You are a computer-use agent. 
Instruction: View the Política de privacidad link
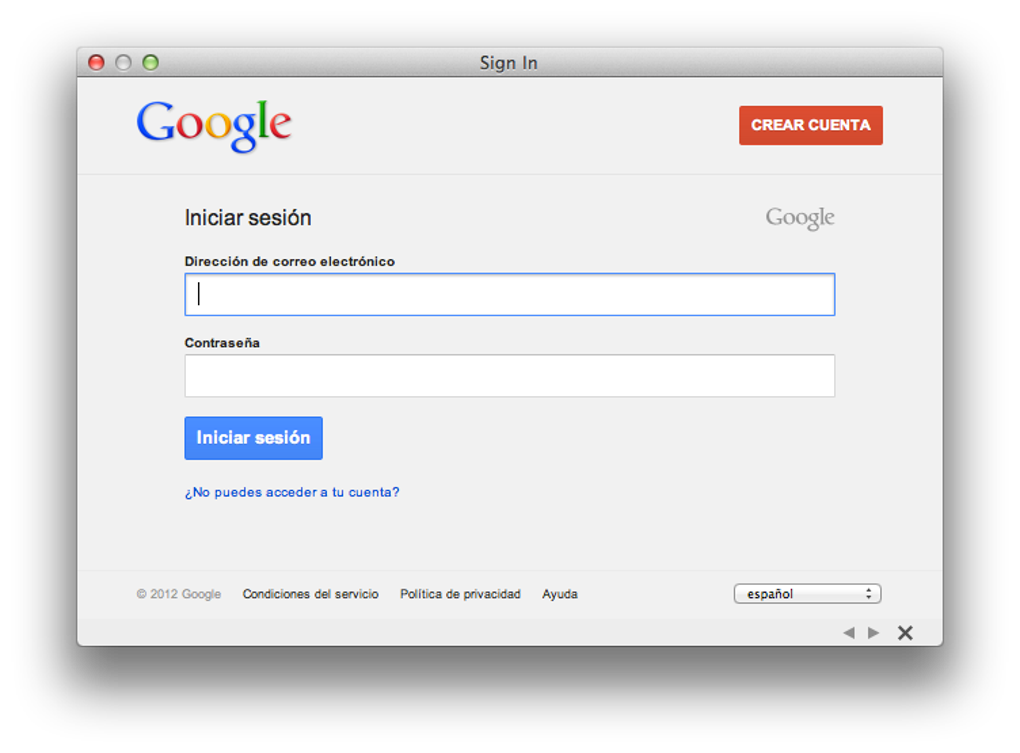coord(460,594)
